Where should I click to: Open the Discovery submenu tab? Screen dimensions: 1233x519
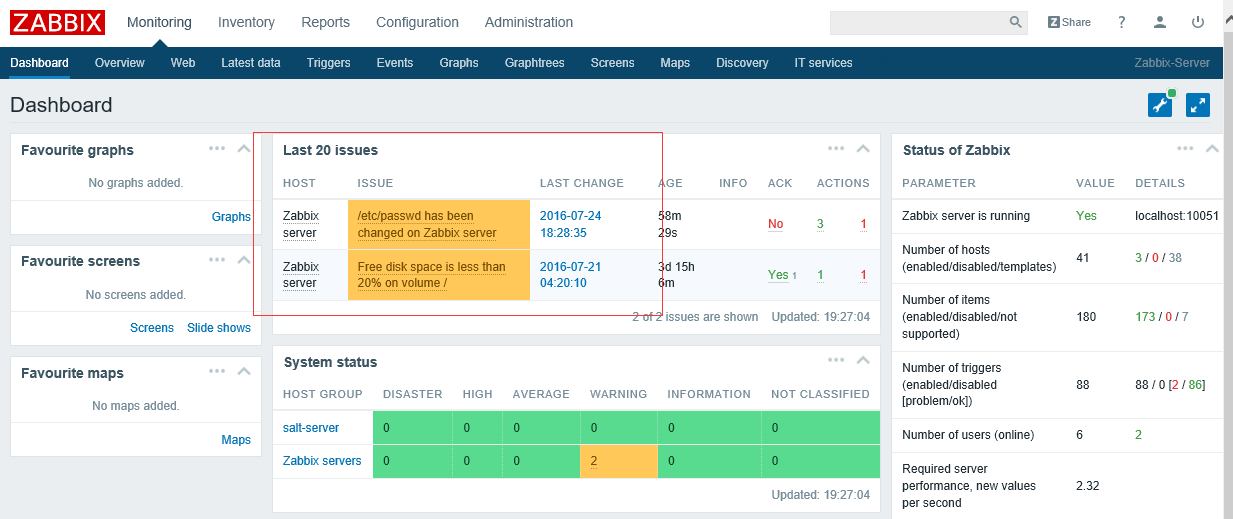coord(742,62)
